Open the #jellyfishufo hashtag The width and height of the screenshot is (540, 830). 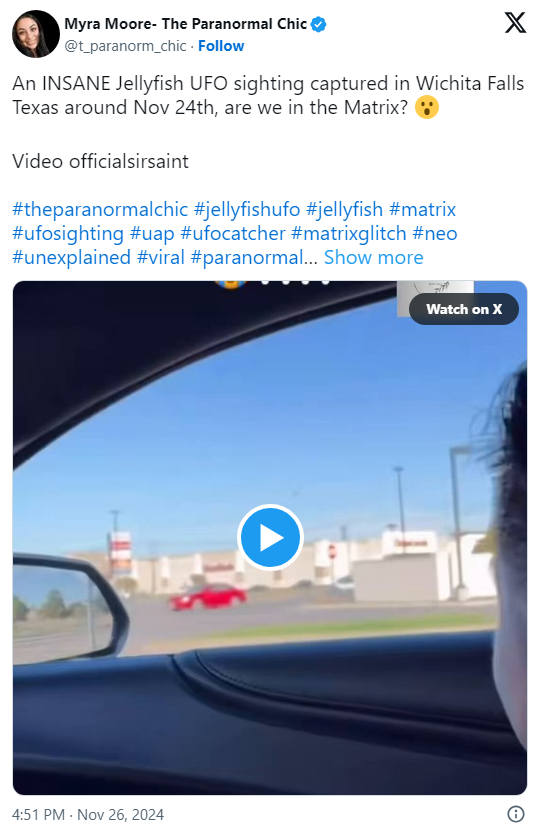(247, 210)
